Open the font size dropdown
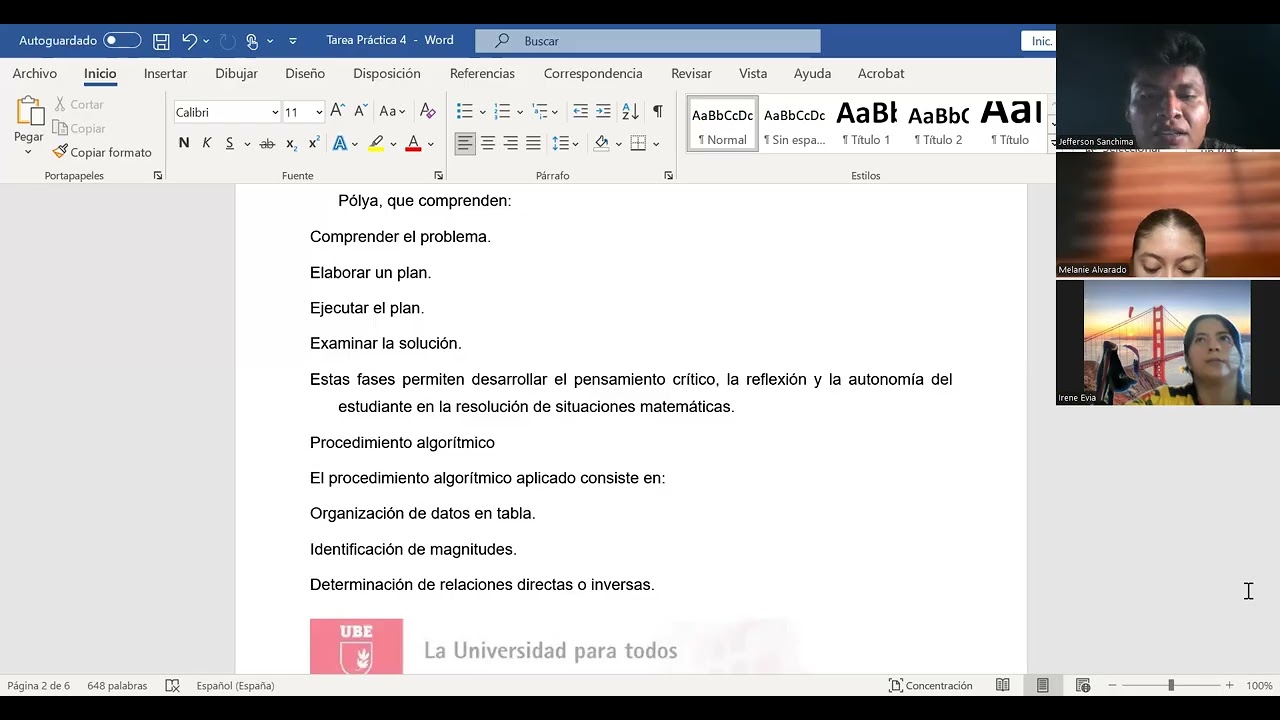Image resolution: width=1280 pixels, height=720 pixels. click(x=319, y=112)
